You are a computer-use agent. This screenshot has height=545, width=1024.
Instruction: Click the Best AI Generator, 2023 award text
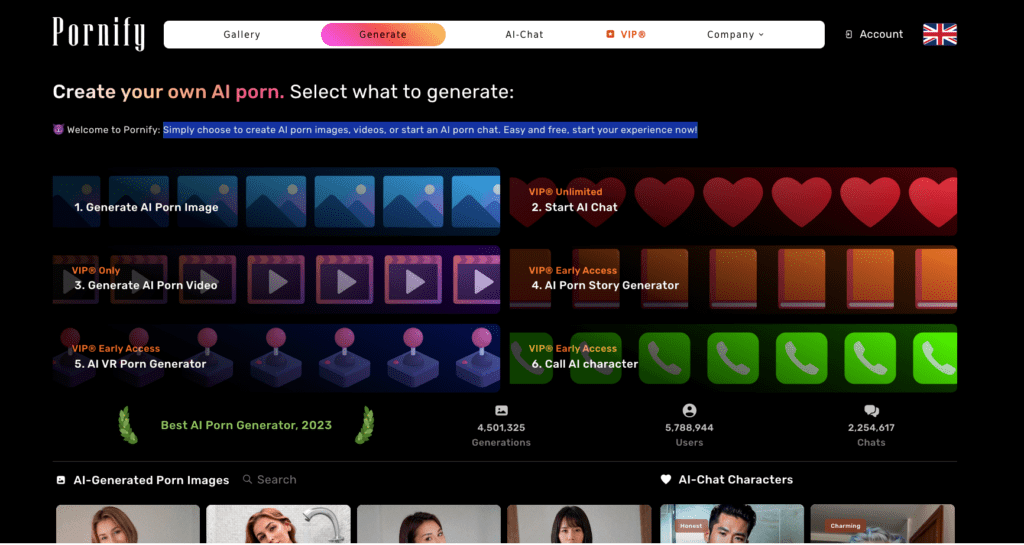point(246,425)
